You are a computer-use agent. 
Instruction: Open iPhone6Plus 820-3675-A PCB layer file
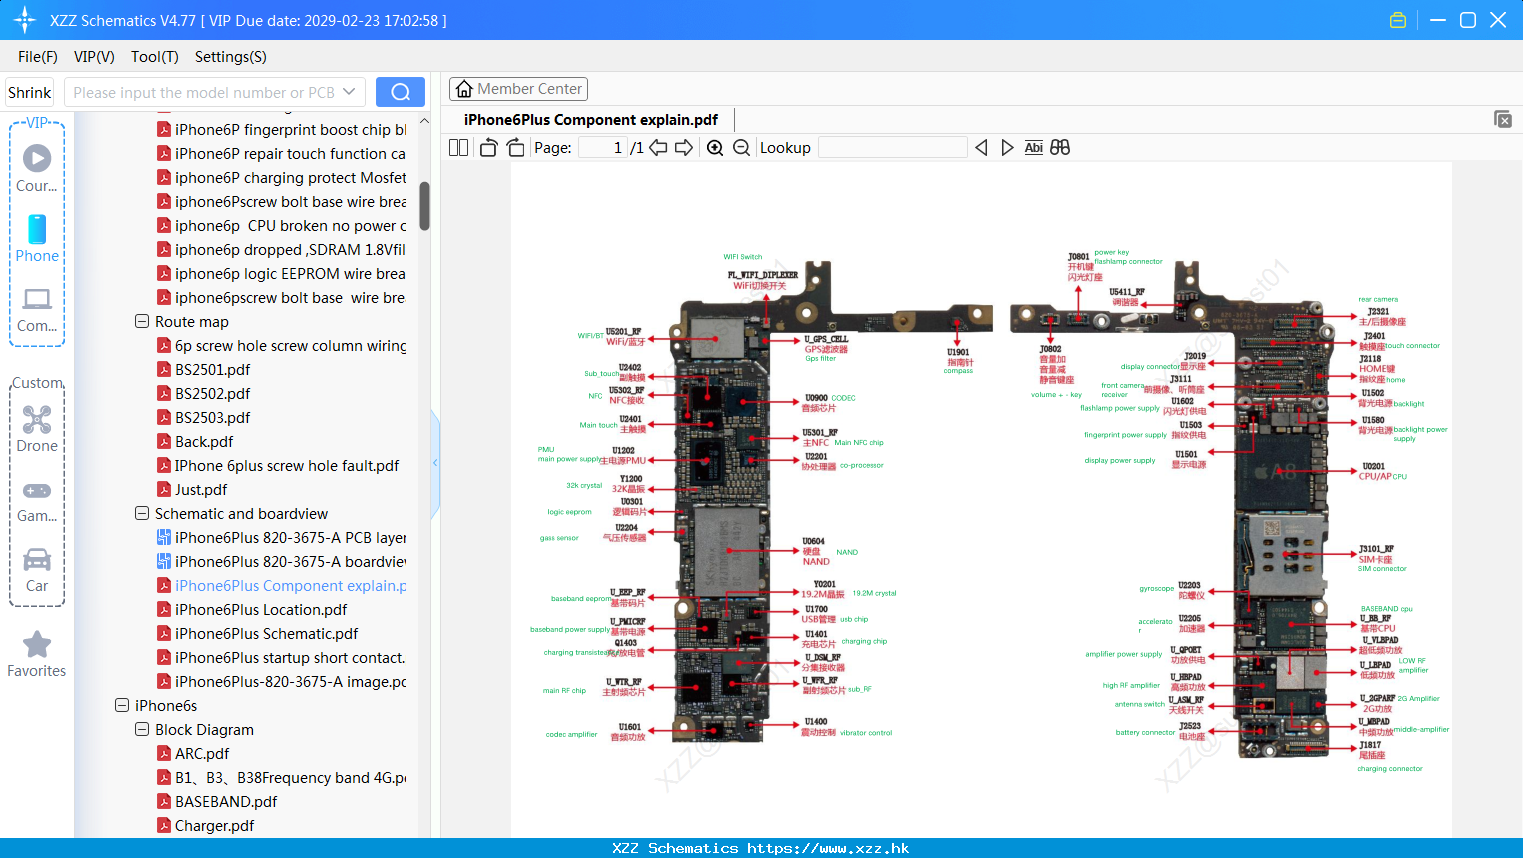click(281, 538)
